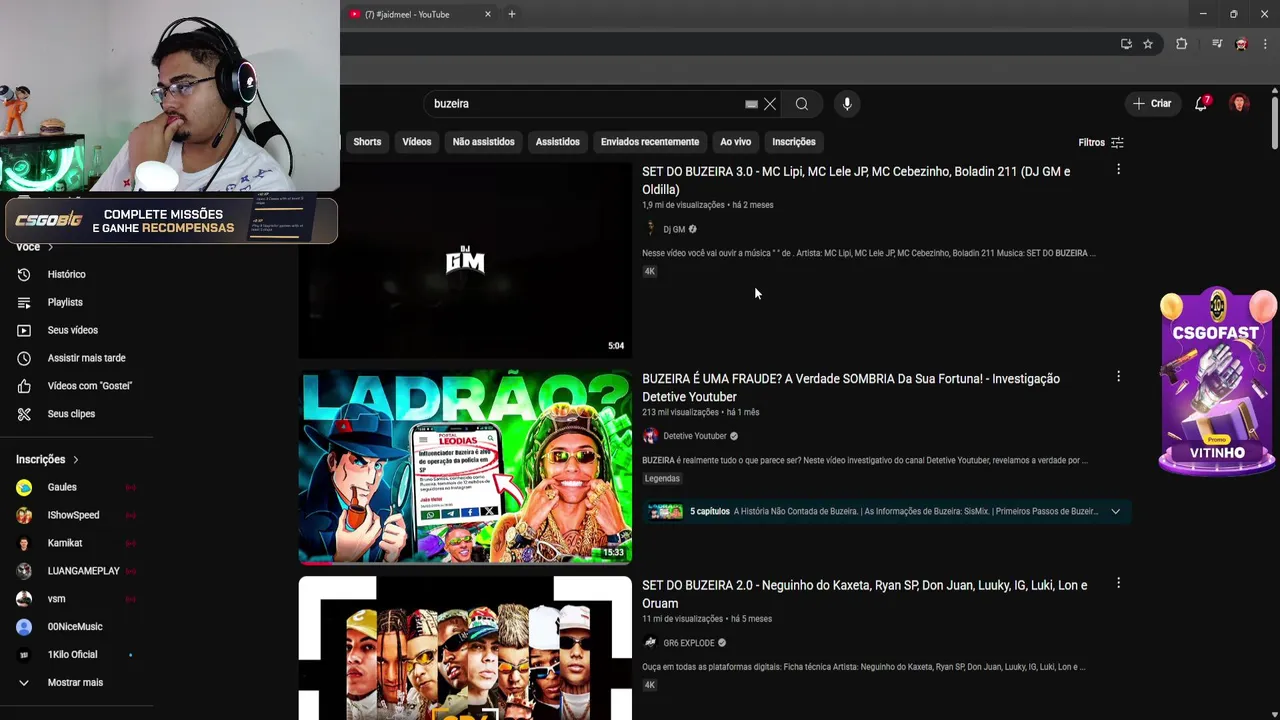The height and width of the screenshot is (720, 1280).
Task: Go to Seus vídeos in sidebar
Action: tap(72, 330)
